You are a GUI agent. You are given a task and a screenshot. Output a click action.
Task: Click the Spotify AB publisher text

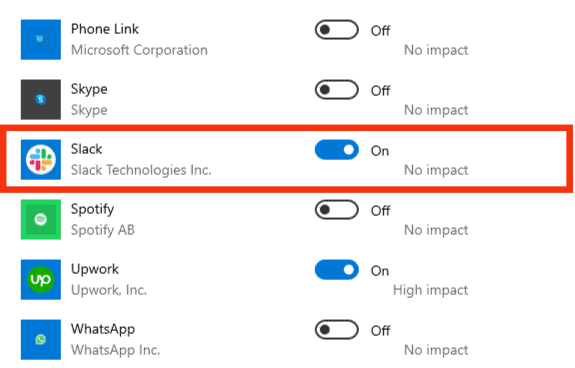point(103,230)
